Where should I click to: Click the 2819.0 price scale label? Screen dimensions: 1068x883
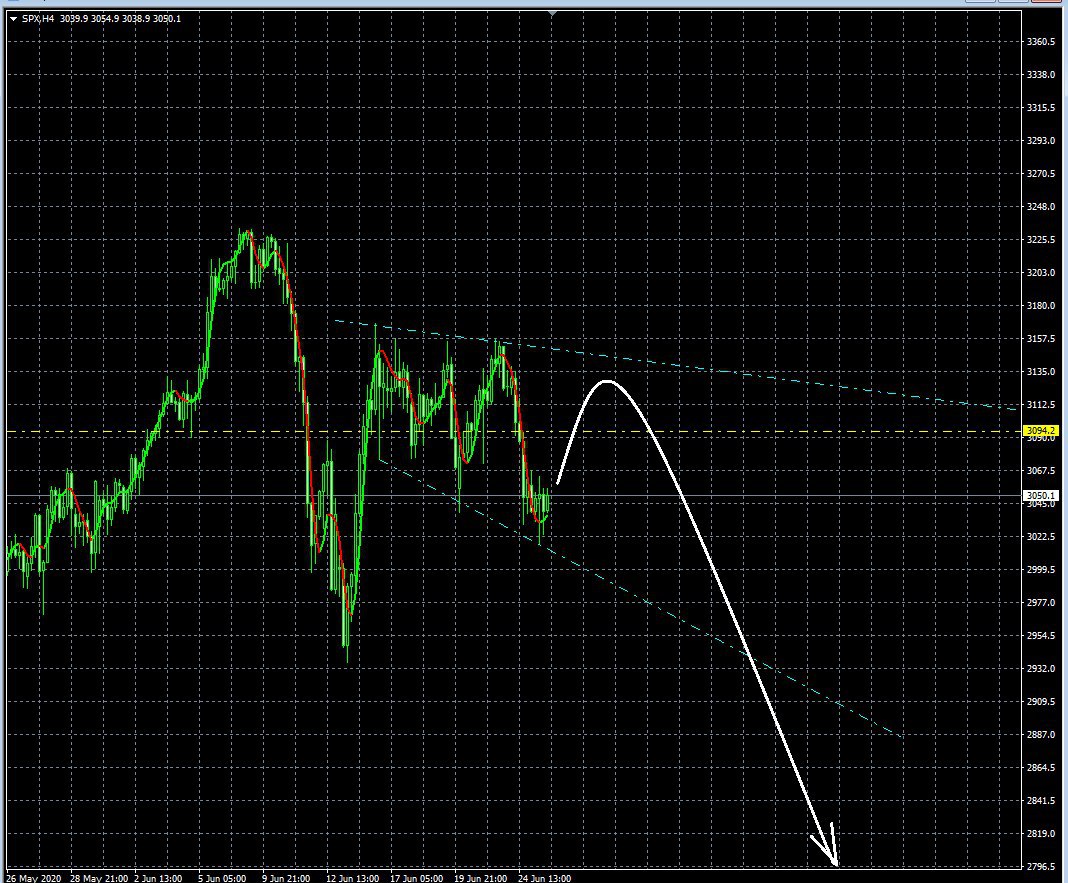pos(1041,834)
